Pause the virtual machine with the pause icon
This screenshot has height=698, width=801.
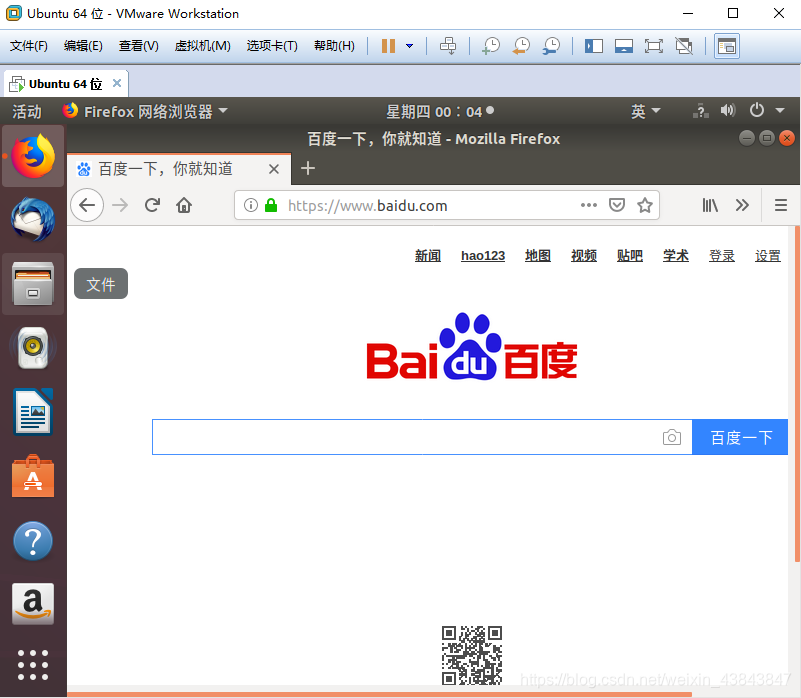point(388,46)
